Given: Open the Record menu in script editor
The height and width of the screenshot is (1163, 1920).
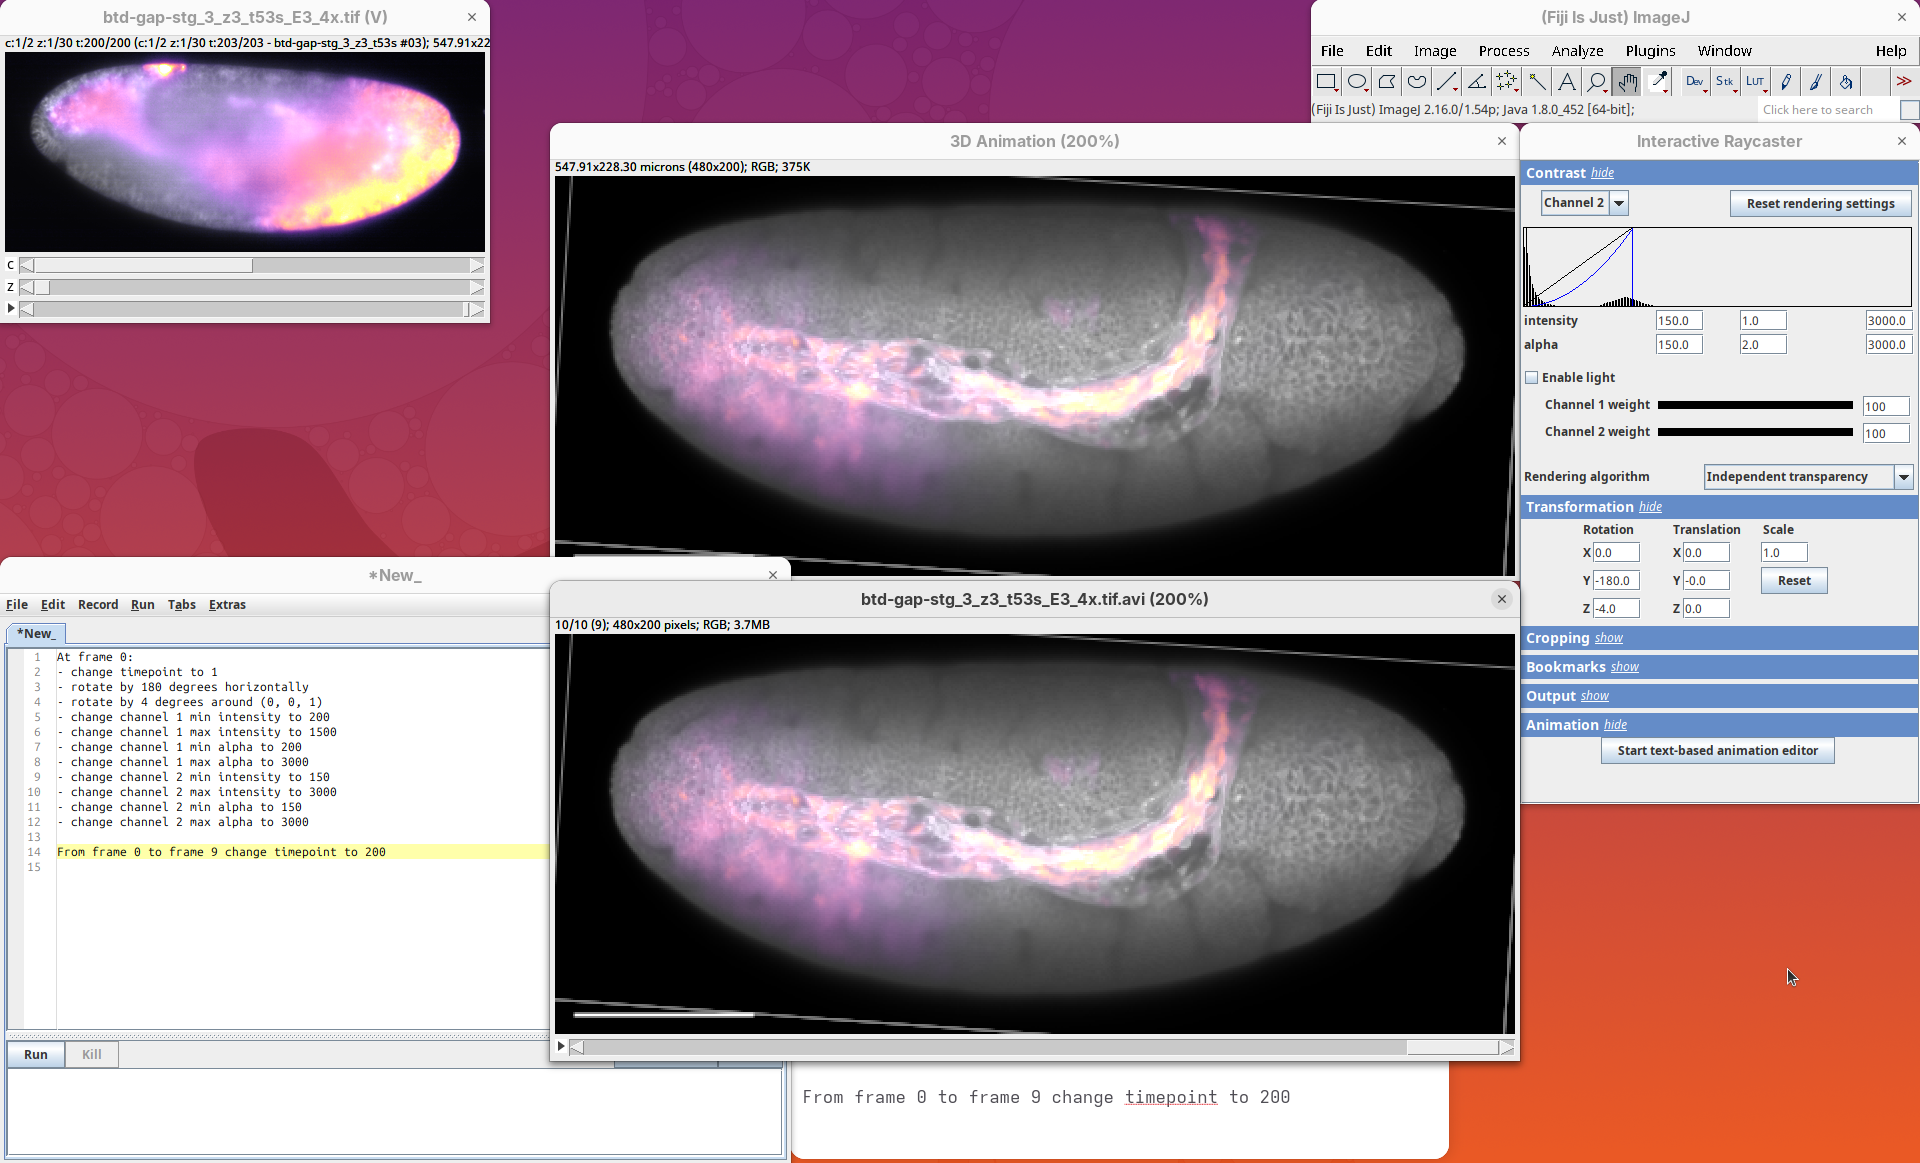Looking at the screenshot, I should [x=98, y=605].
